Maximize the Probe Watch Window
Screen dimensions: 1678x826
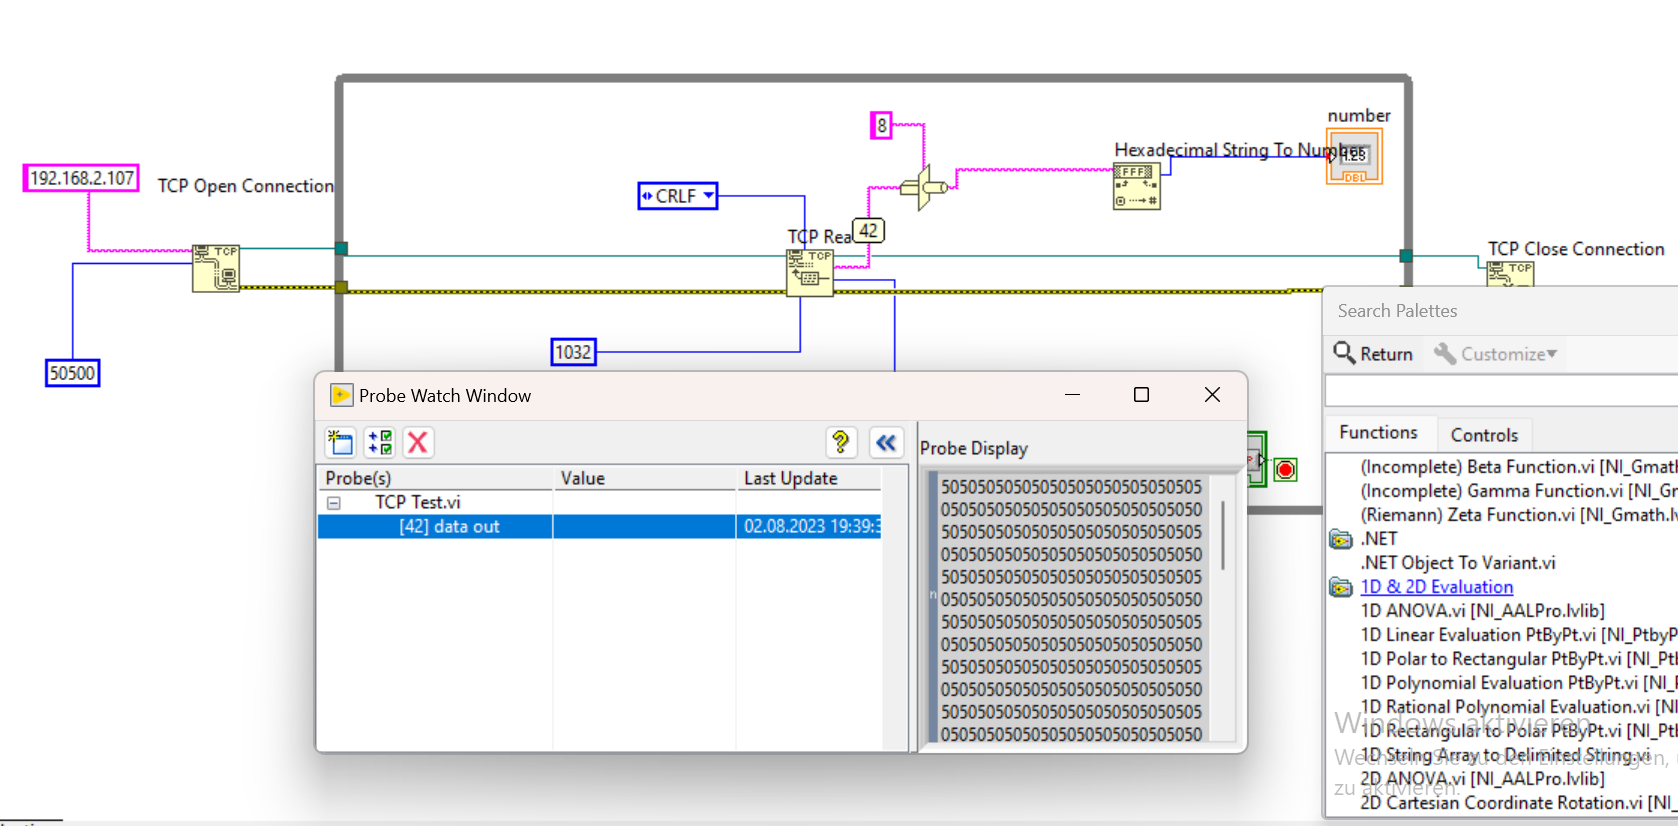(1141, 395)
